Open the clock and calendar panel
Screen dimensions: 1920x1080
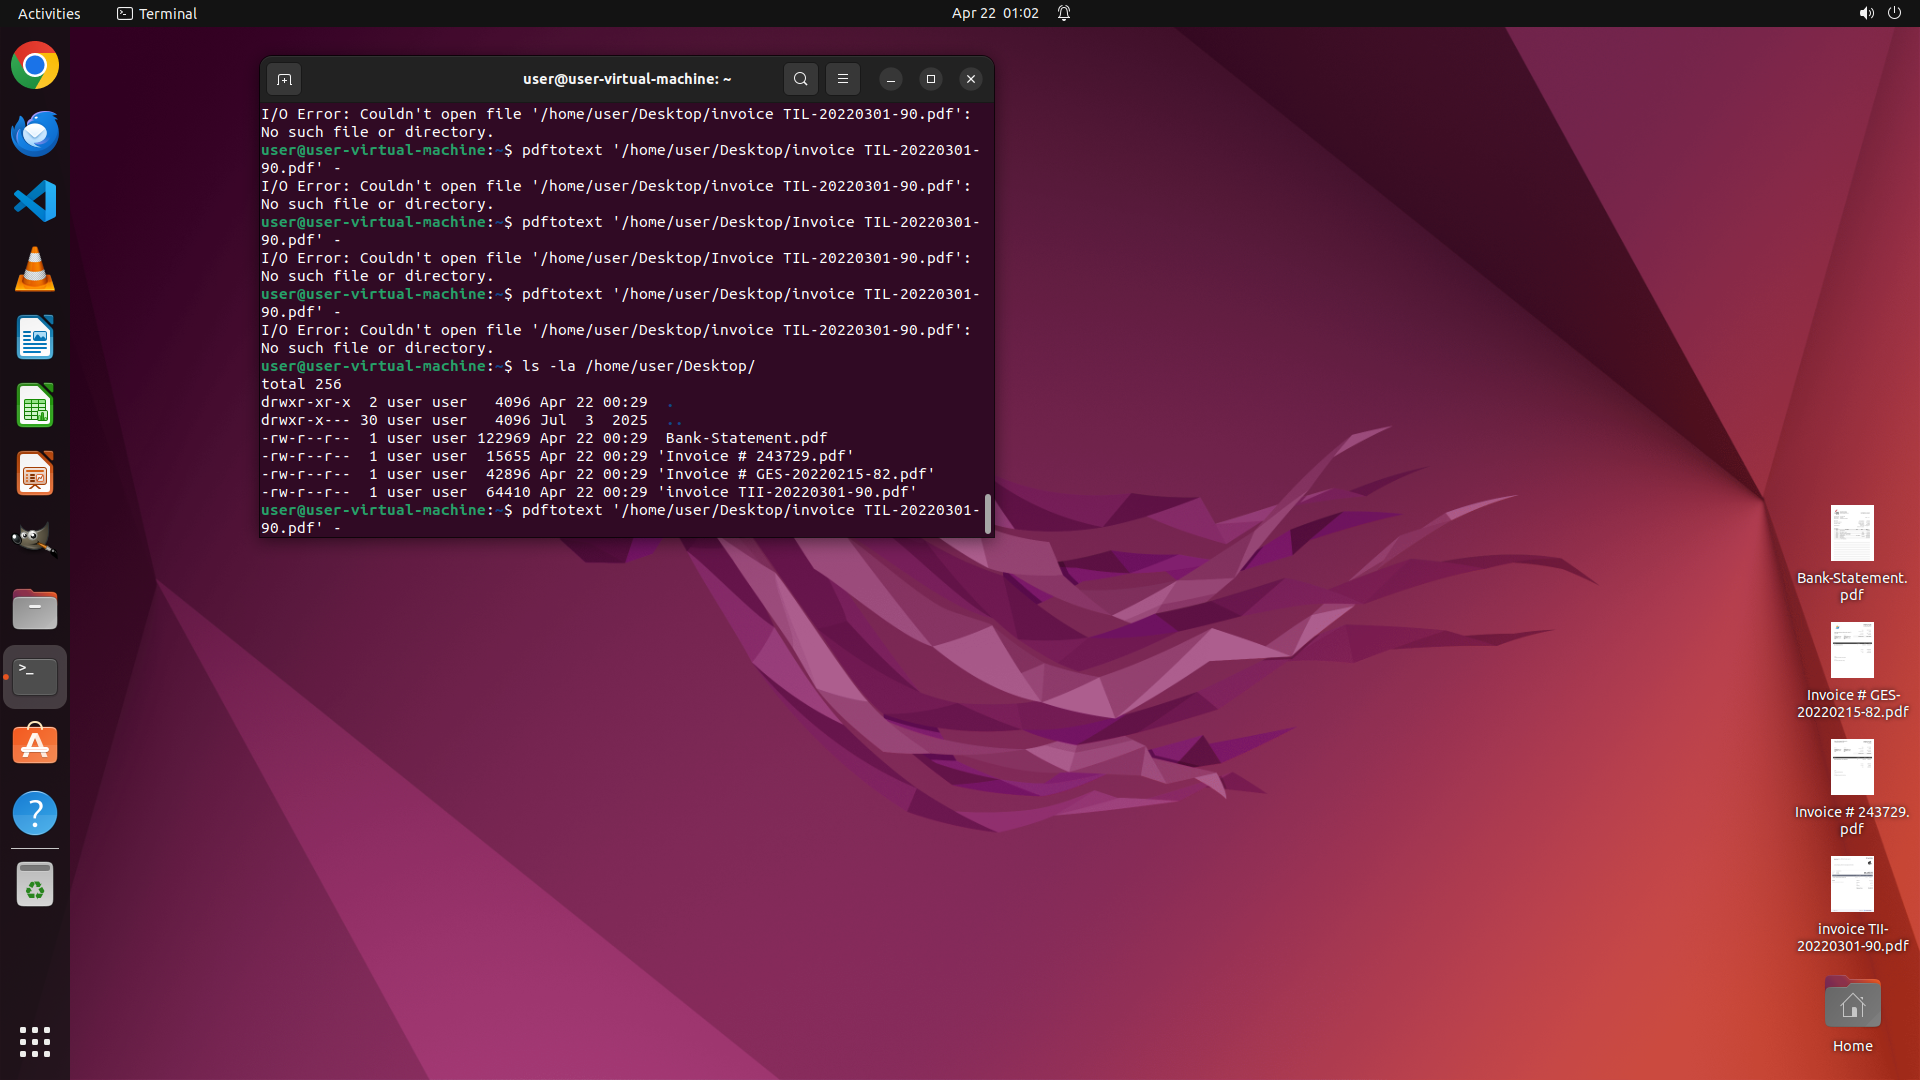(x=994, y=13)
